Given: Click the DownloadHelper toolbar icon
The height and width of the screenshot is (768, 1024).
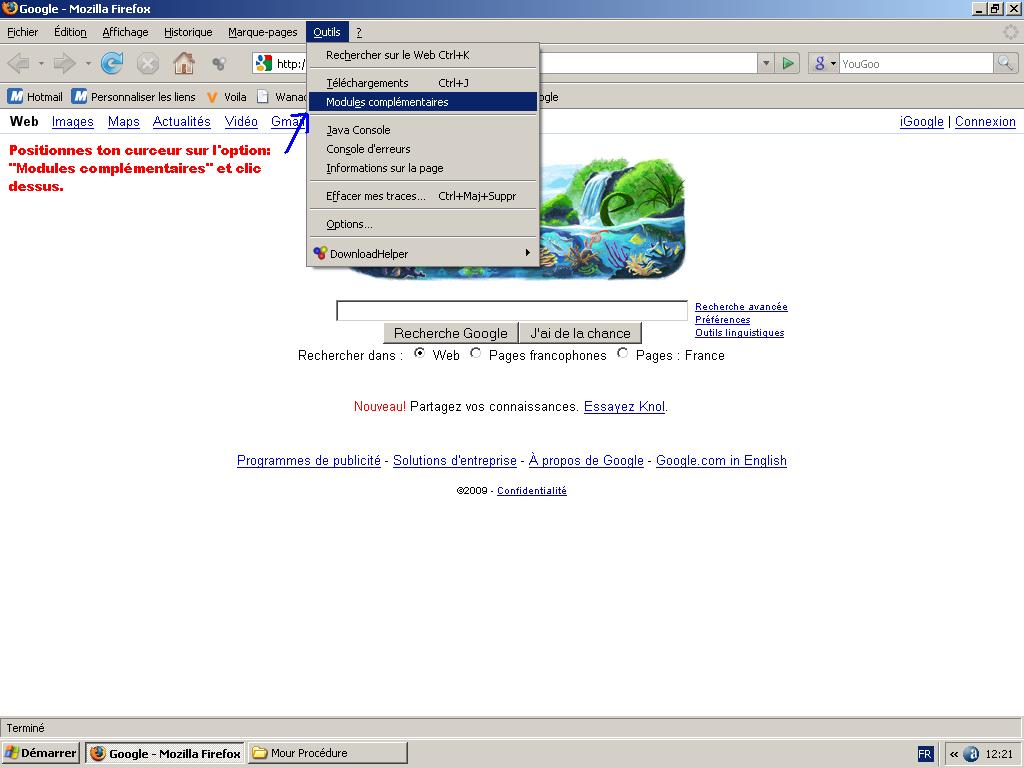Looking at the screenshot, I should click(219, 64).
